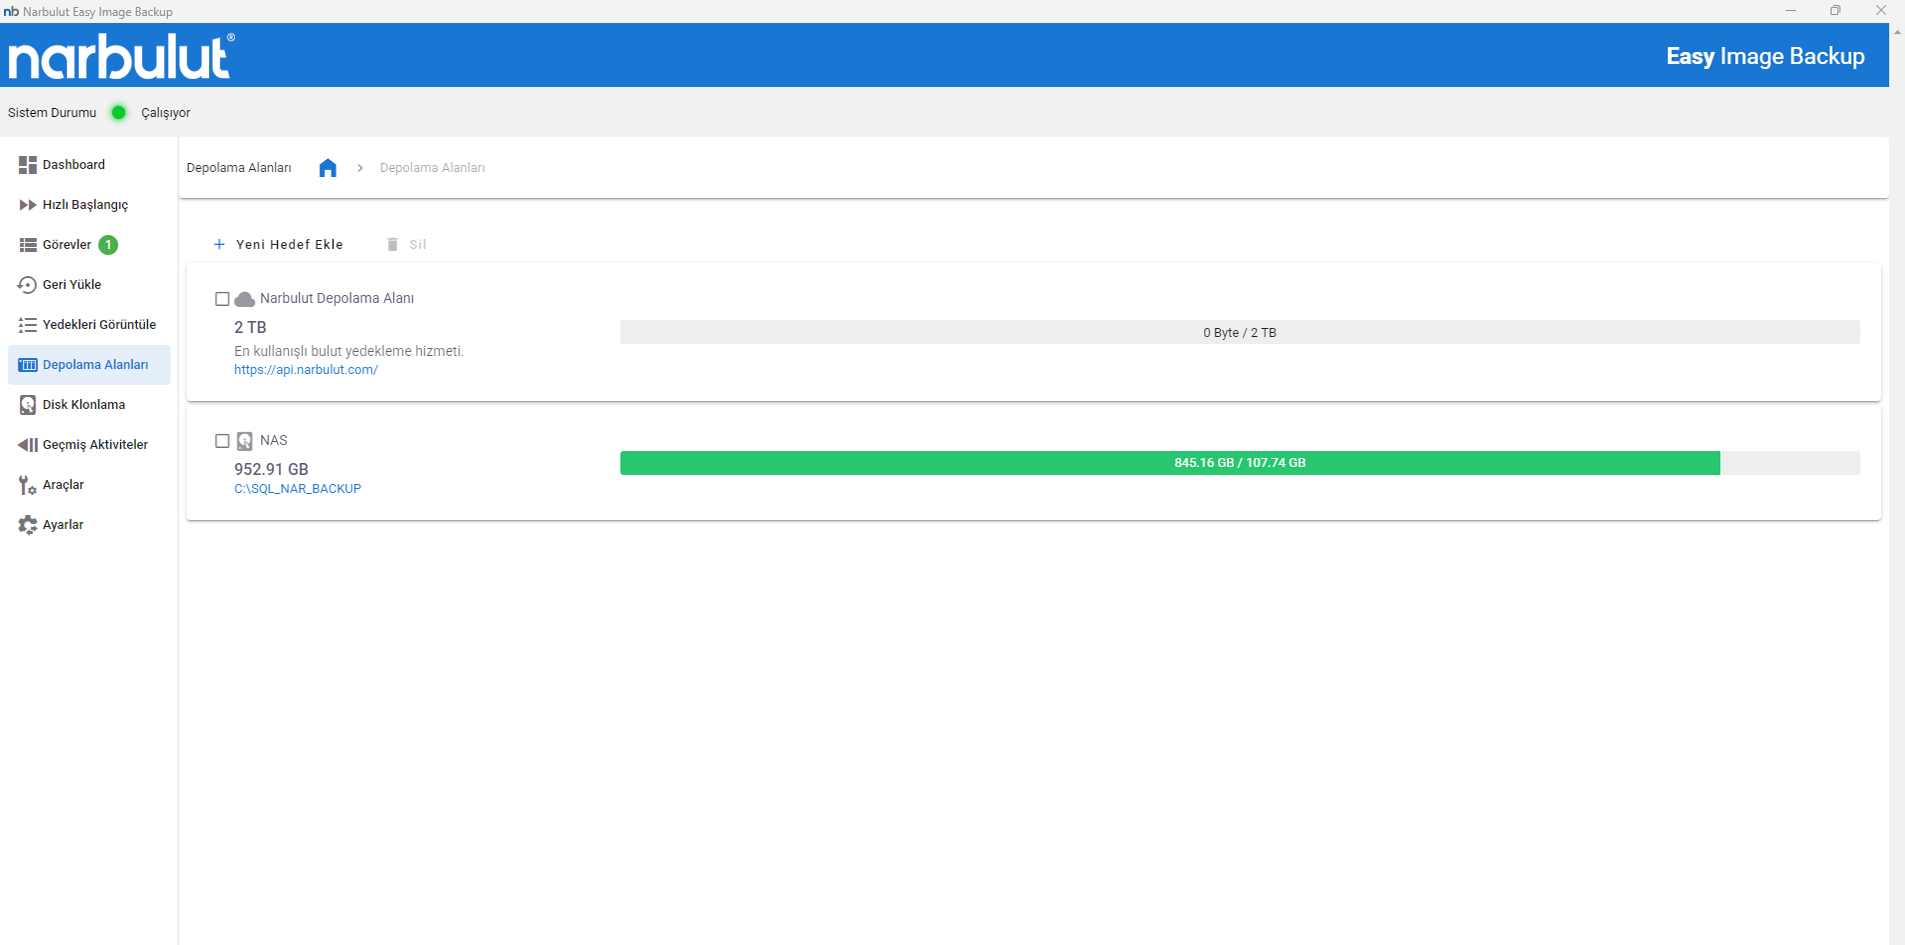Image resolution: width=1905 pixels, height=945 pixels.
Task: Check the Narbulut Depolama Alanı checkbox
Action: [222, 299]
